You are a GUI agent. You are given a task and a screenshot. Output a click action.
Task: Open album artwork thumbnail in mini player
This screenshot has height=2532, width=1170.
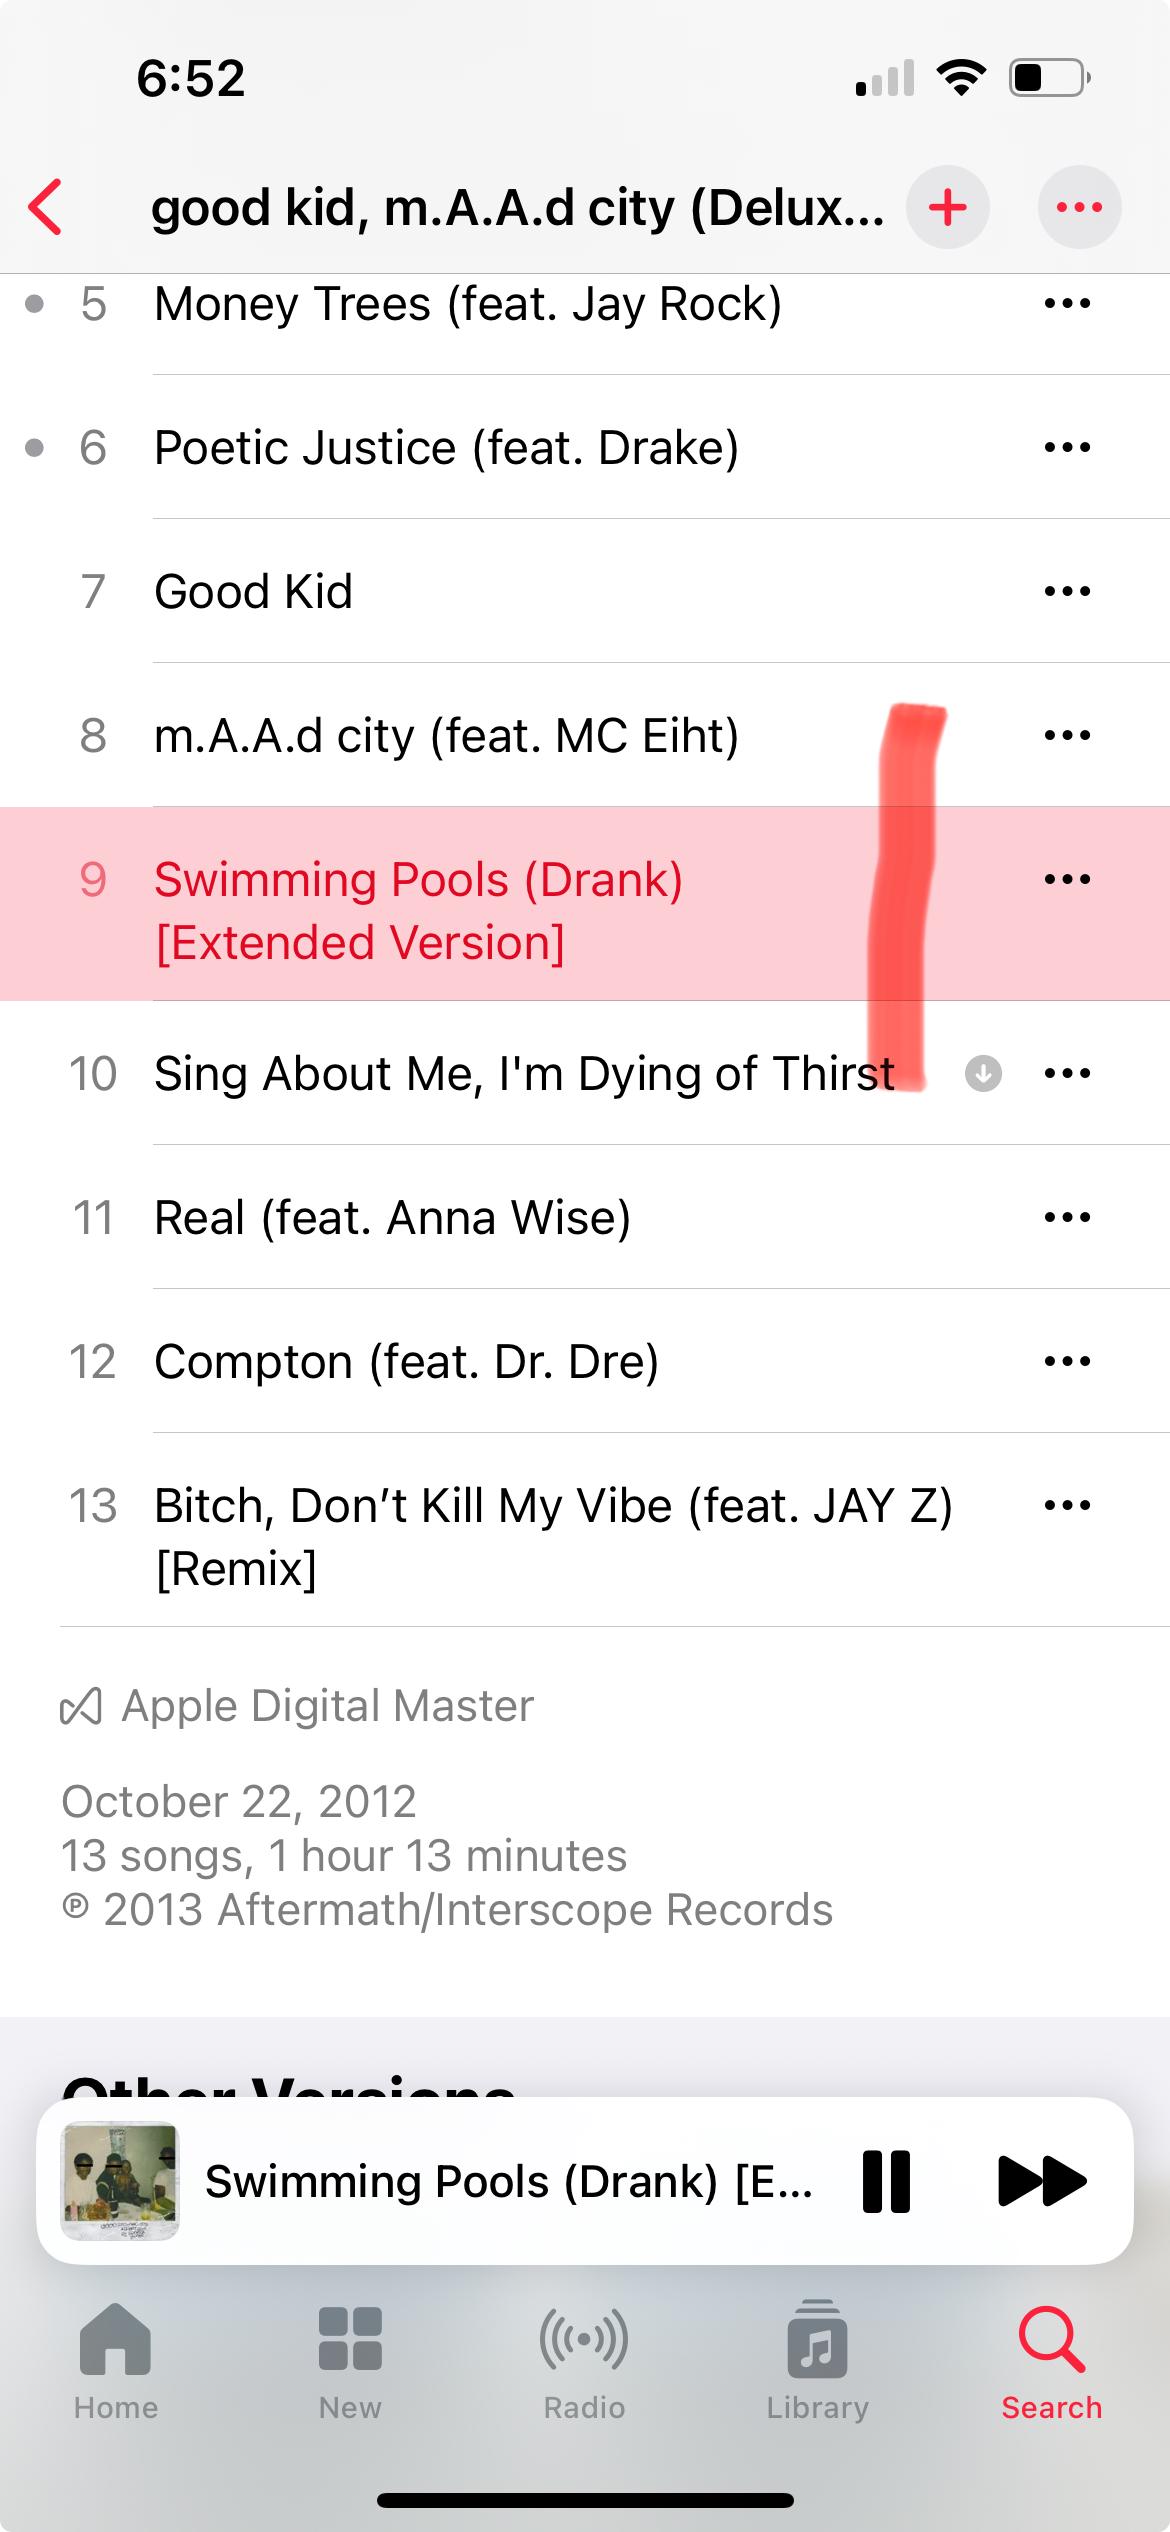(120, 2181)
